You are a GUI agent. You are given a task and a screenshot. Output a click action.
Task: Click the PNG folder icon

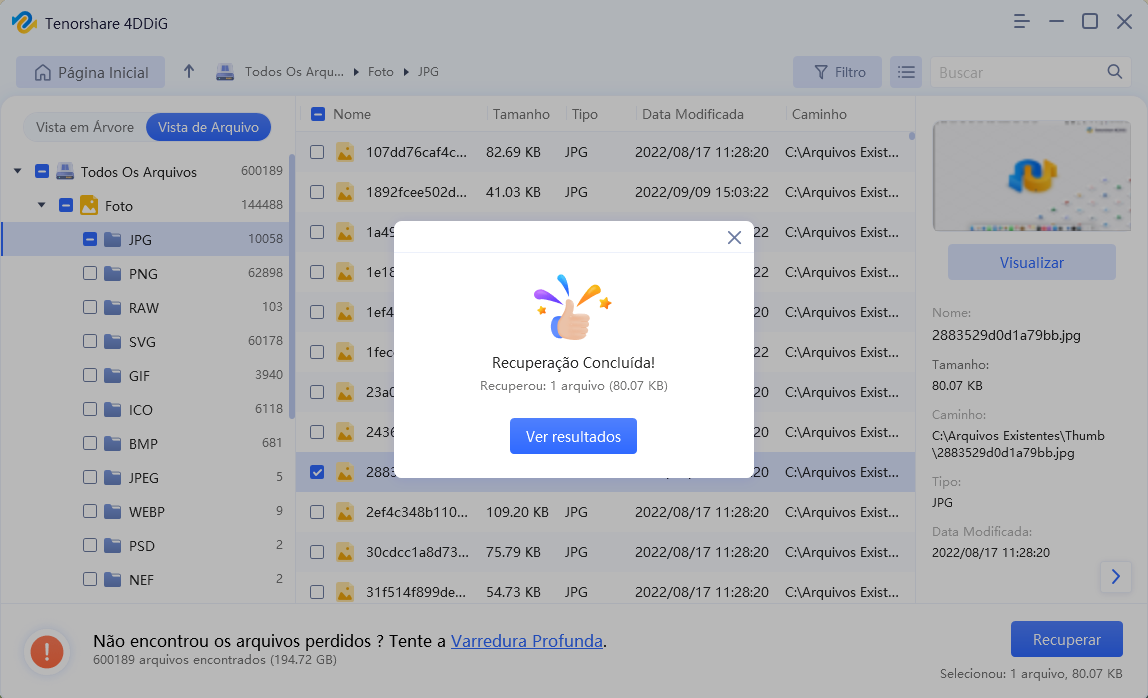click(x=113, y=273)
